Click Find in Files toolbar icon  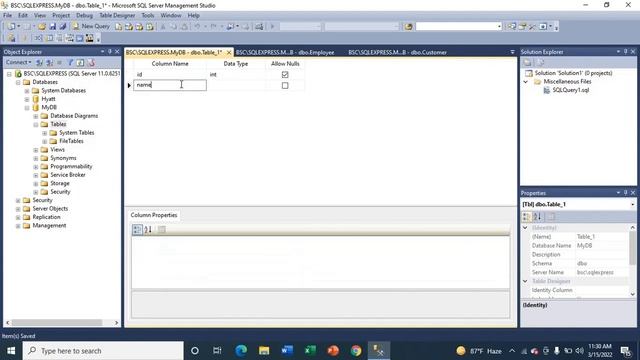point(408,27)
